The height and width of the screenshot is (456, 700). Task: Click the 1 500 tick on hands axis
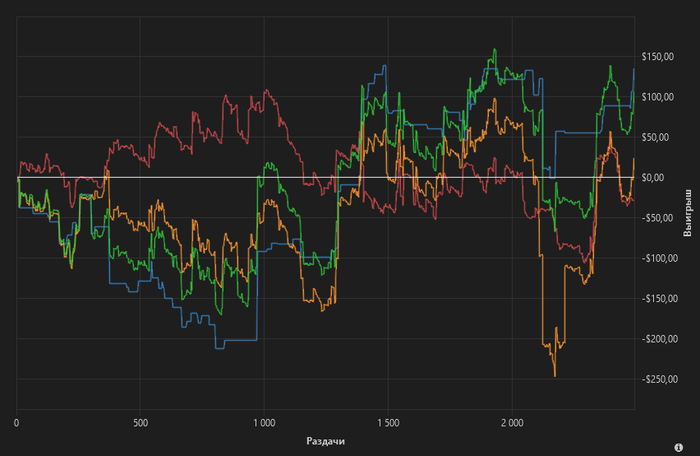388,423
